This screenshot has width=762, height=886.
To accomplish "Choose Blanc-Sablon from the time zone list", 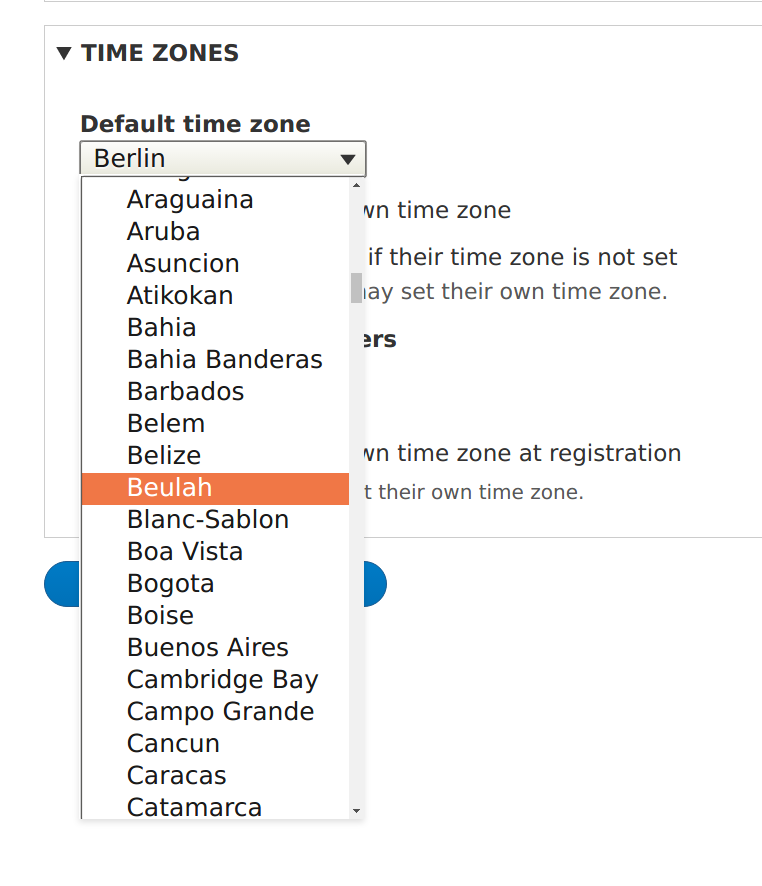I will (208, 519).
